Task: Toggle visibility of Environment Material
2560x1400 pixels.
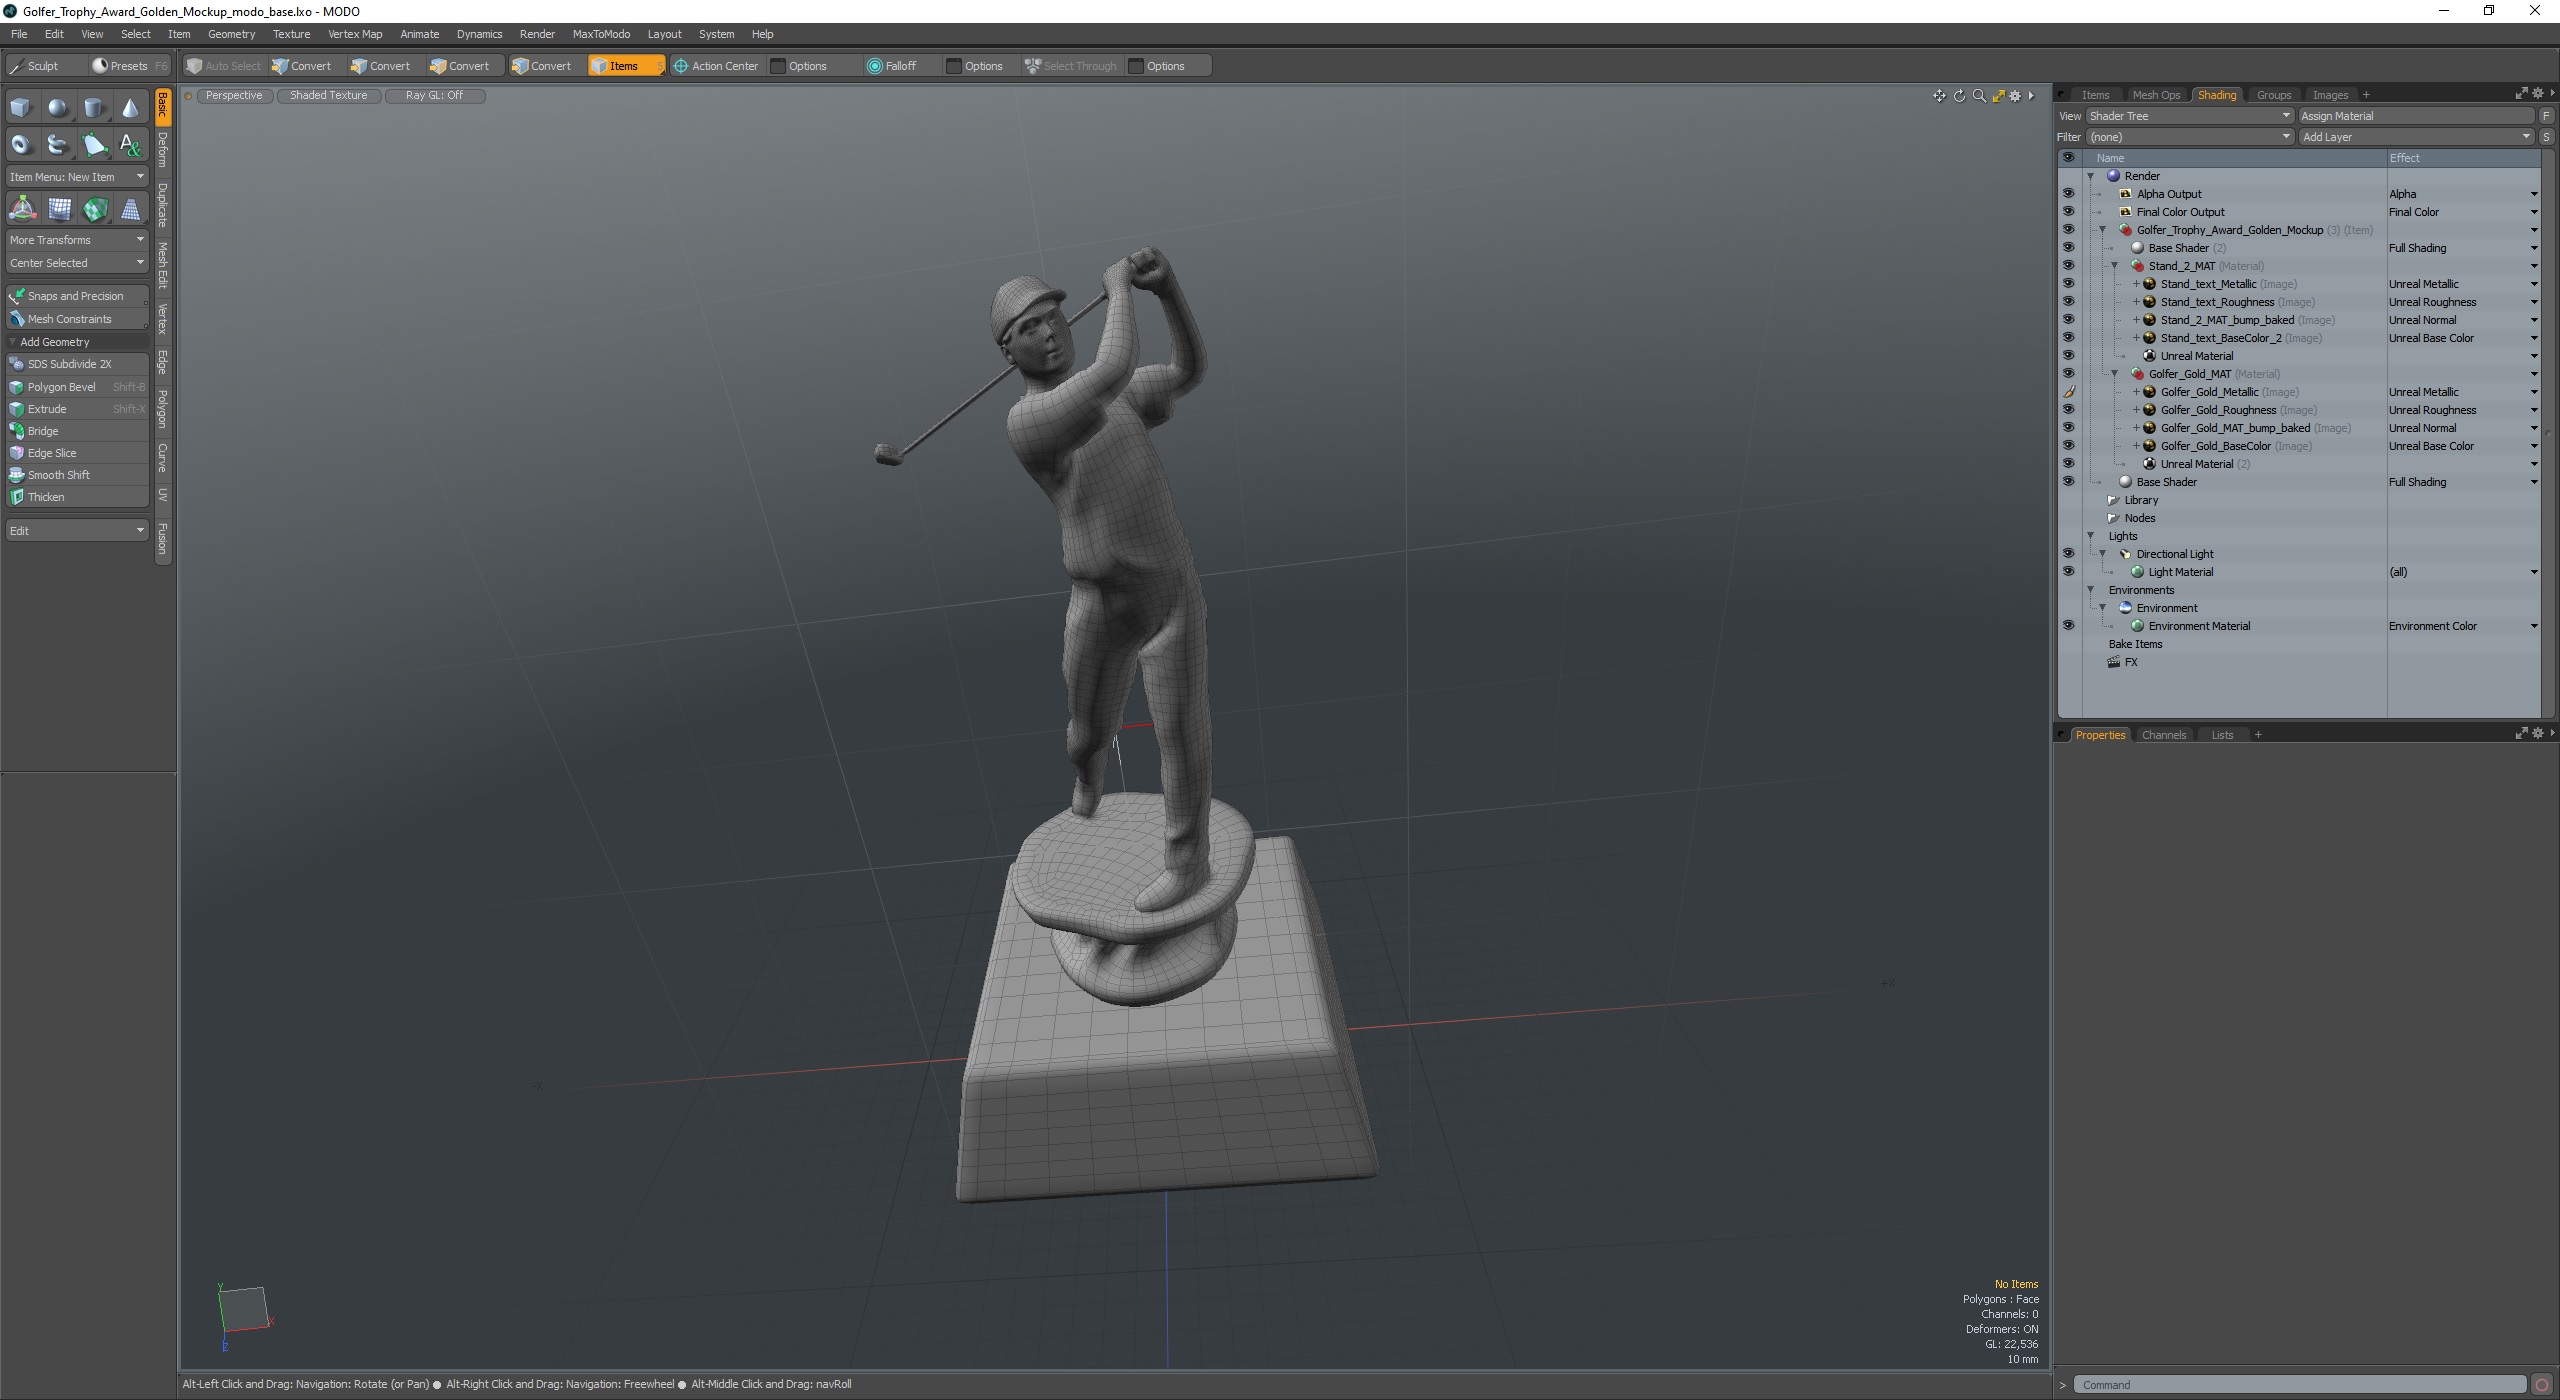Action: tap(2068, 626)
